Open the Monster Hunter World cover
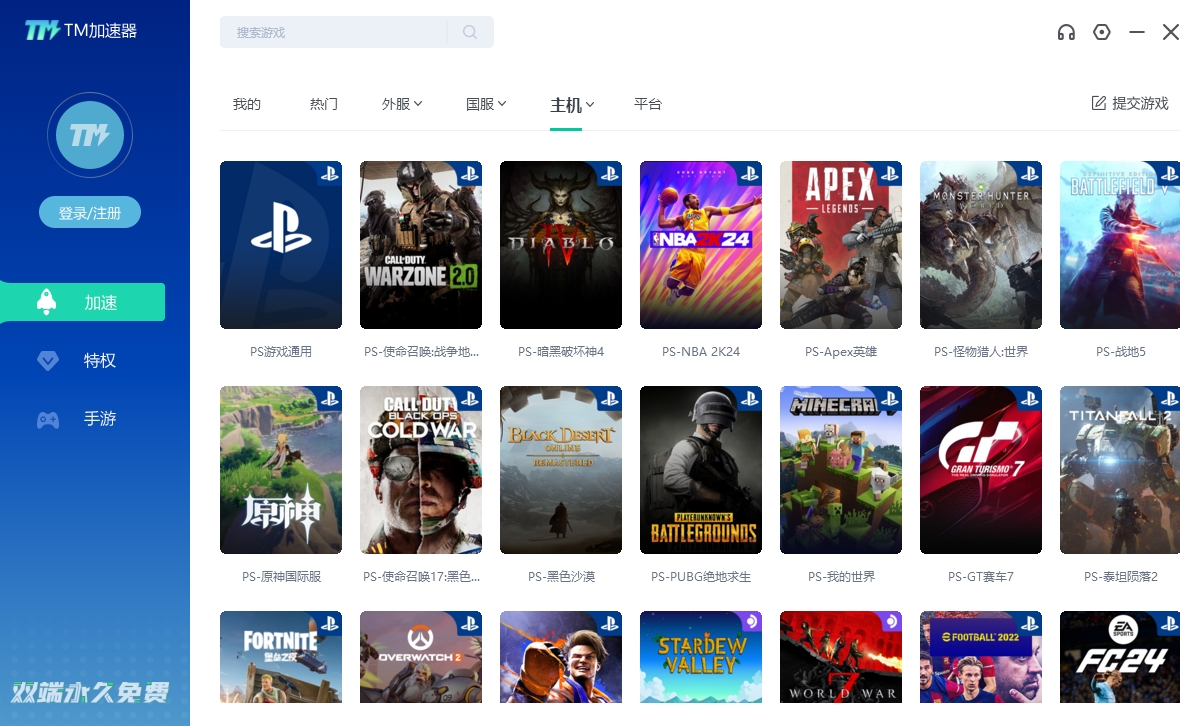Viewport: 1180px width, 726px height. [981, 245]
